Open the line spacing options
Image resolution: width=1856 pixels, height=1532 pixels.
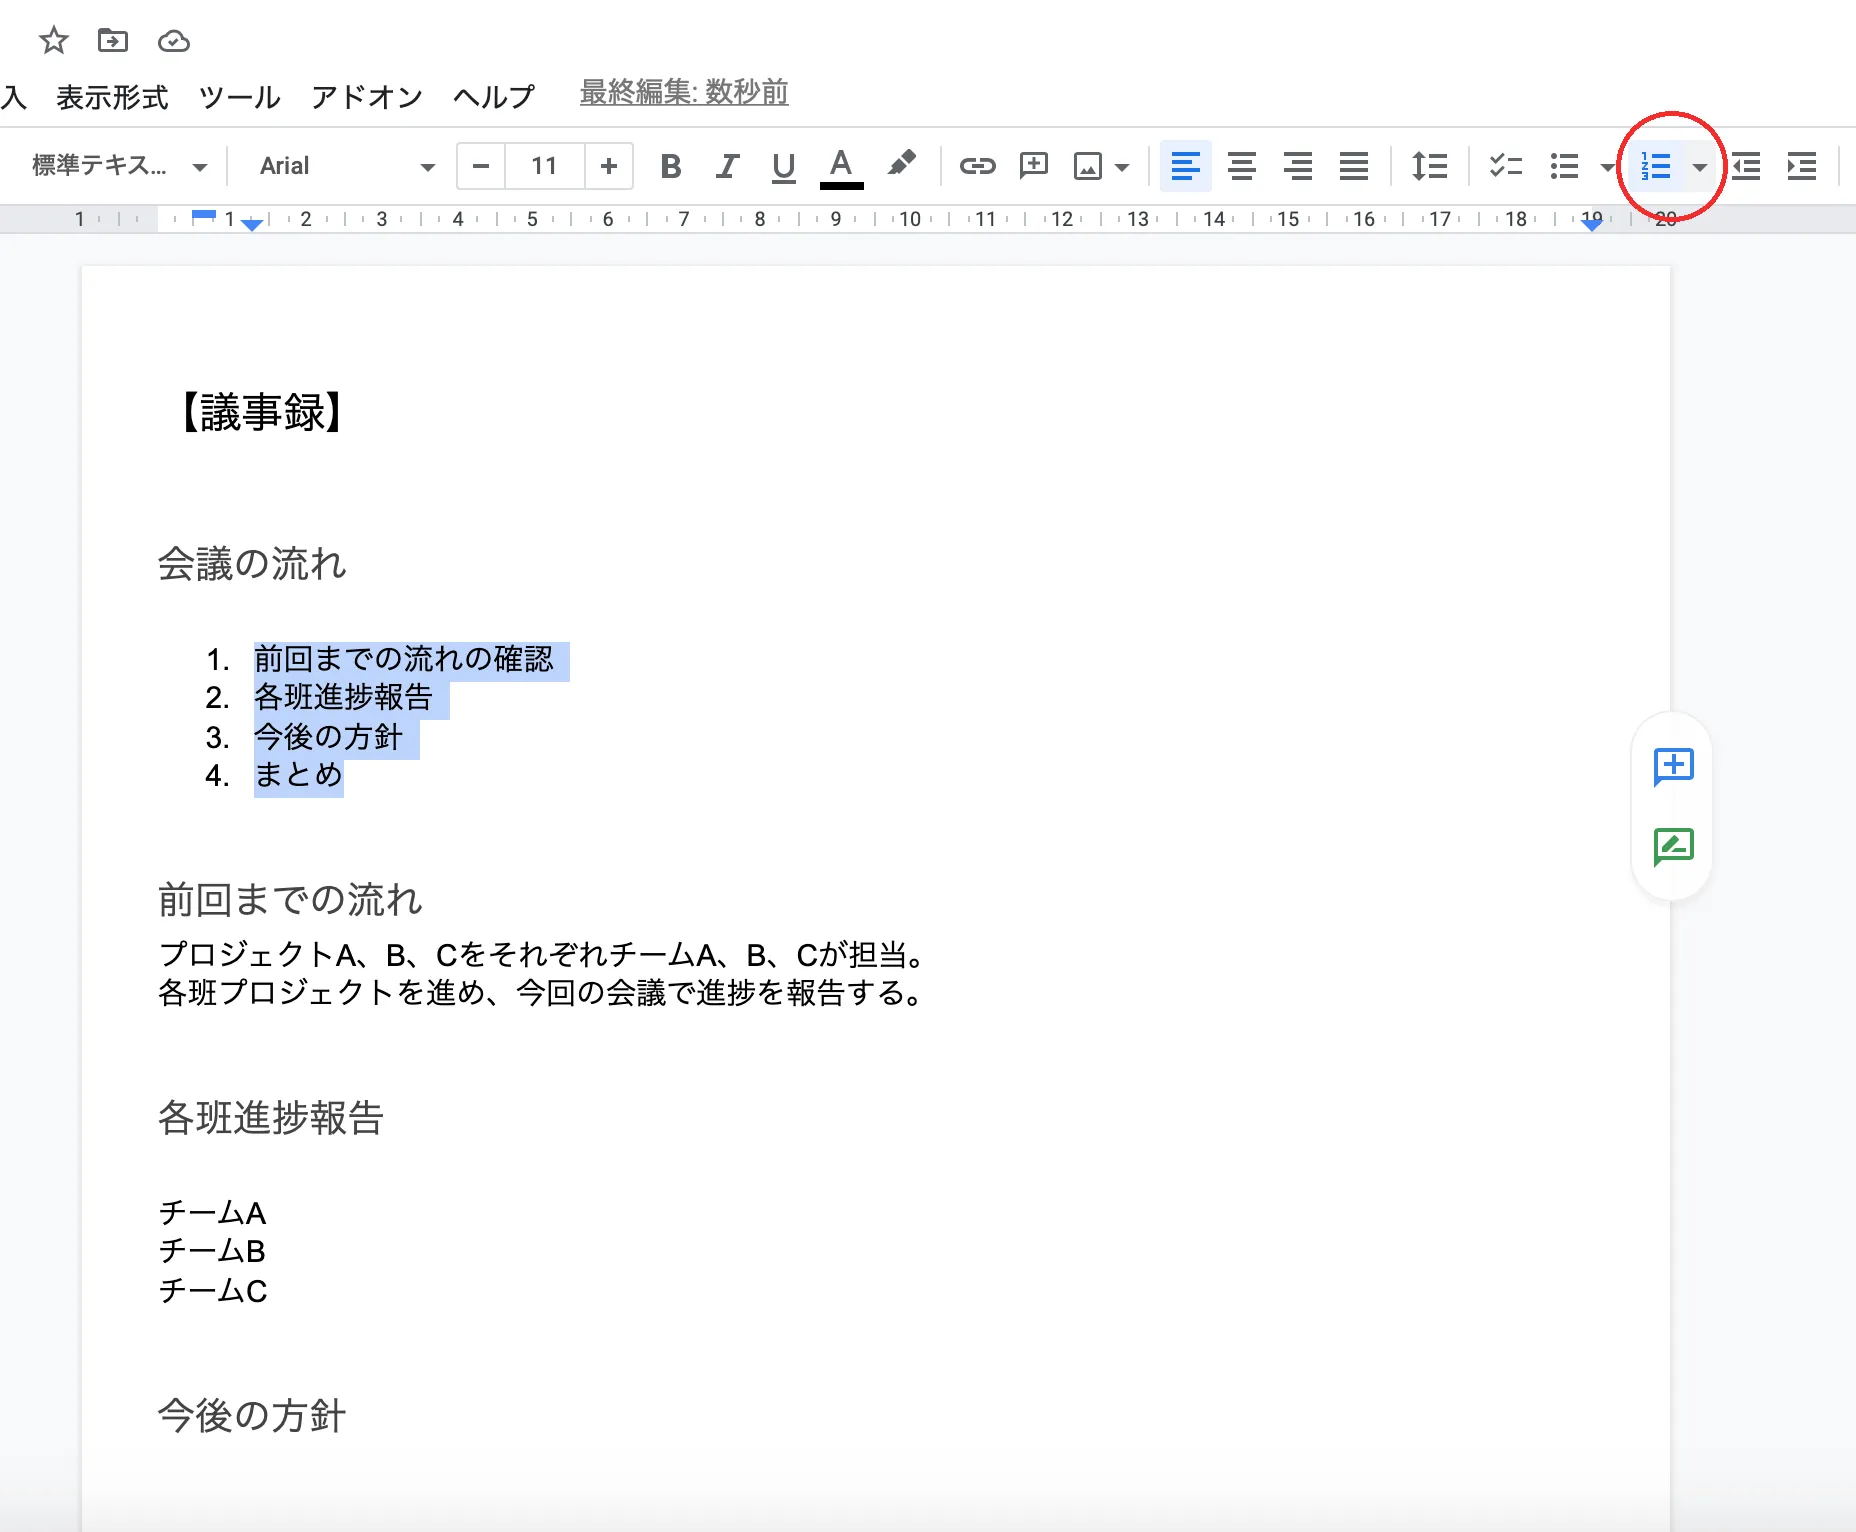(1429, 166)
